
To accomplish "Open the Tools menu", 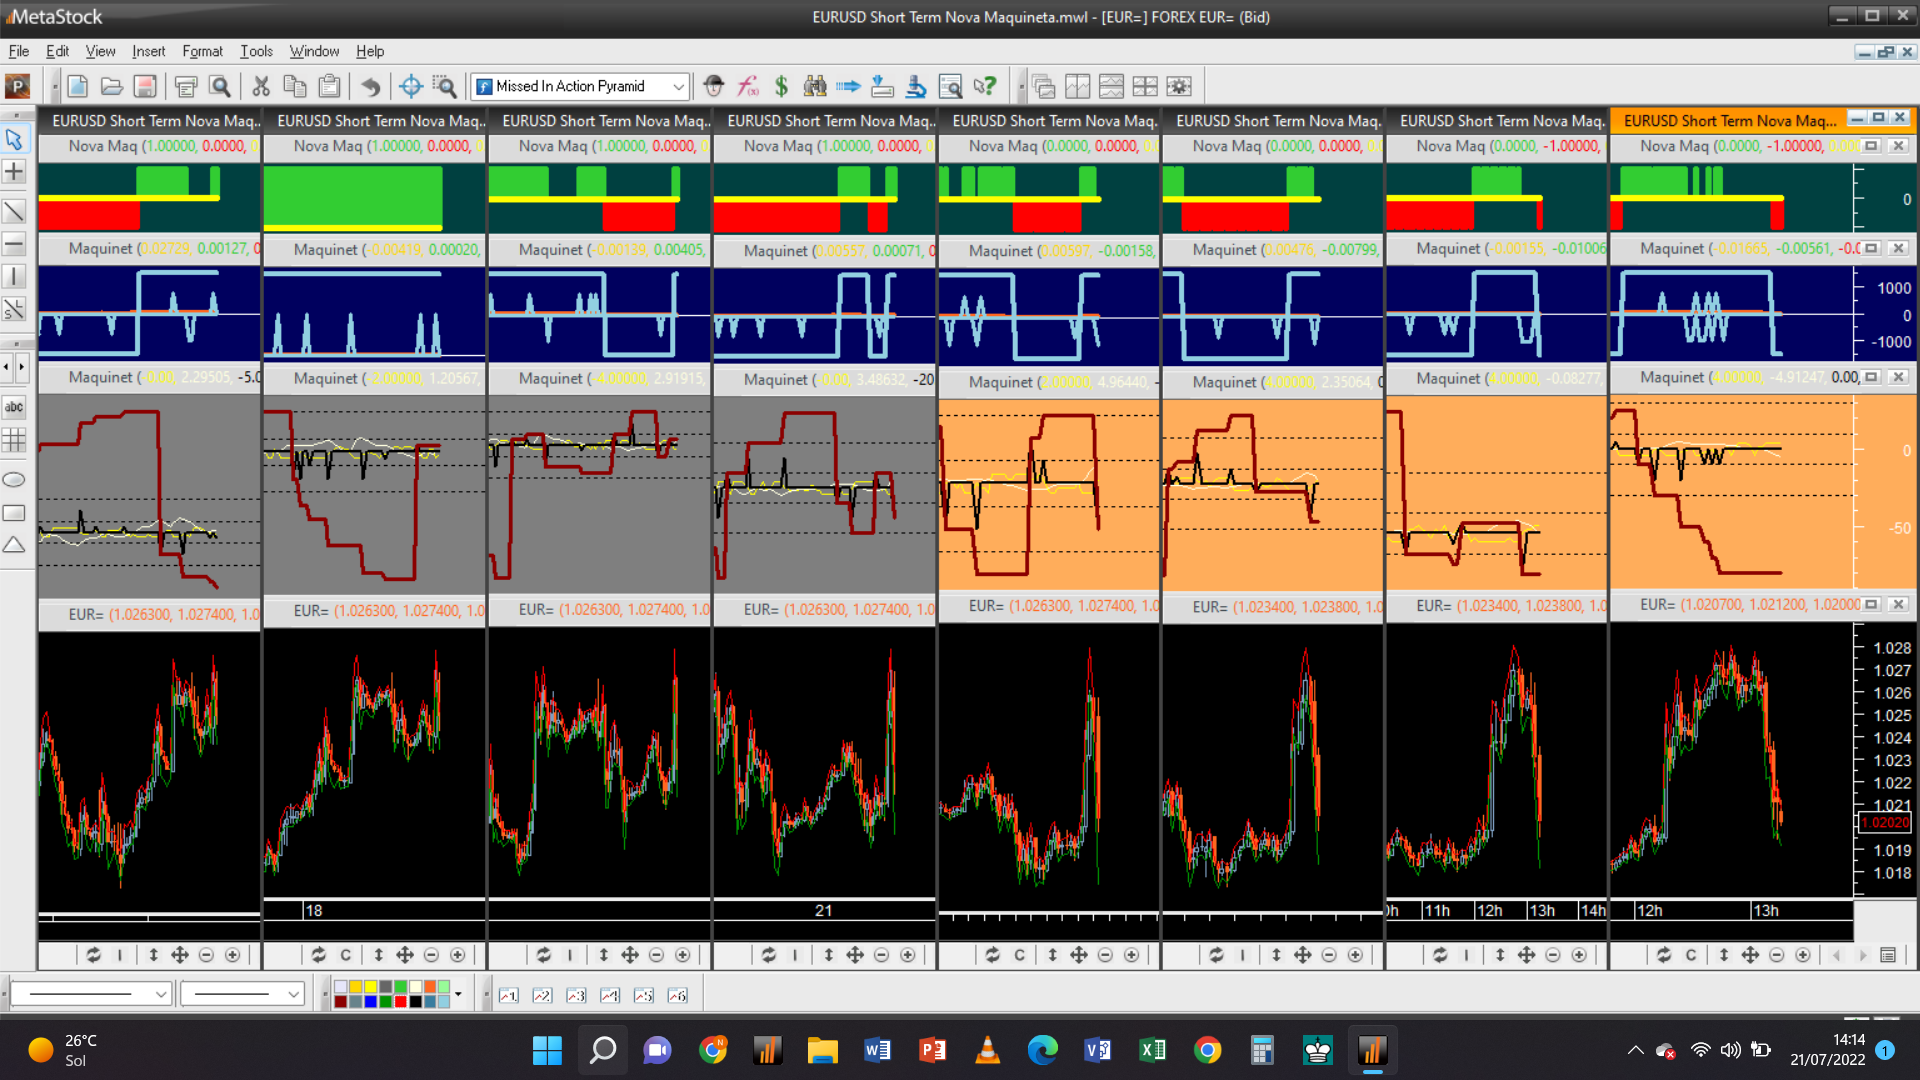I will pos(256,51).
